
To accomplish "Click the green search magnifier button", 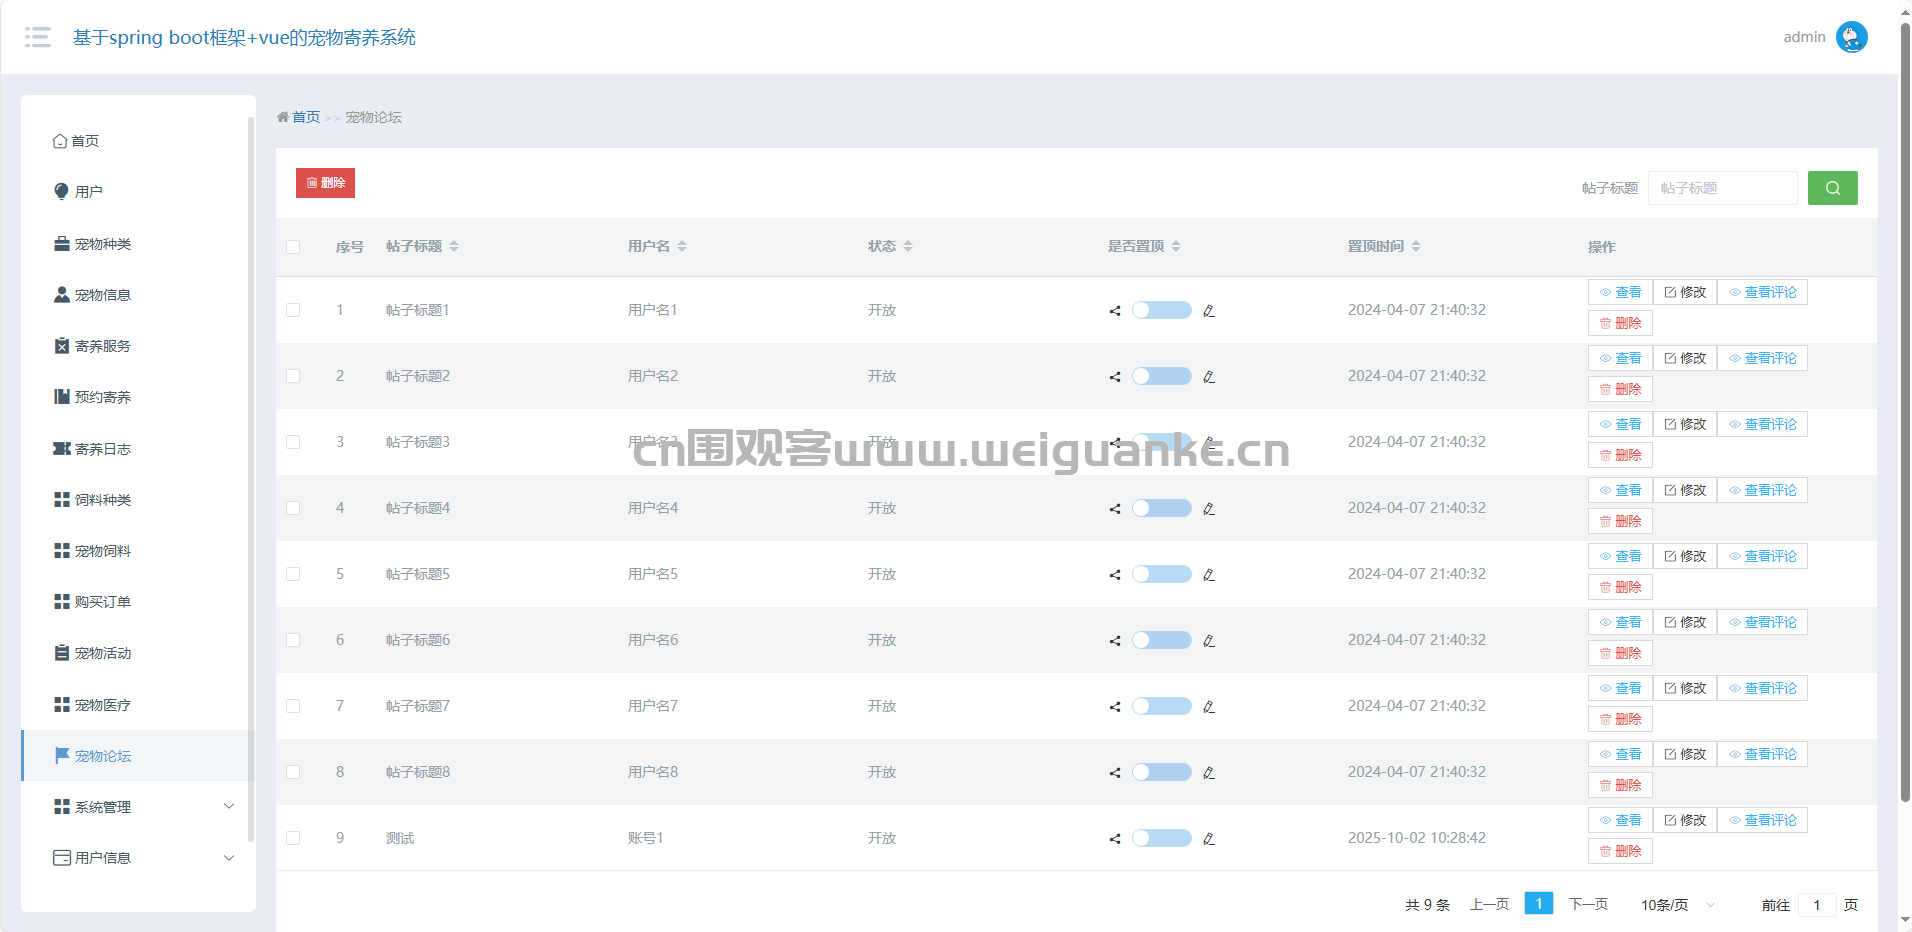I will click(x=1832, y=188).
